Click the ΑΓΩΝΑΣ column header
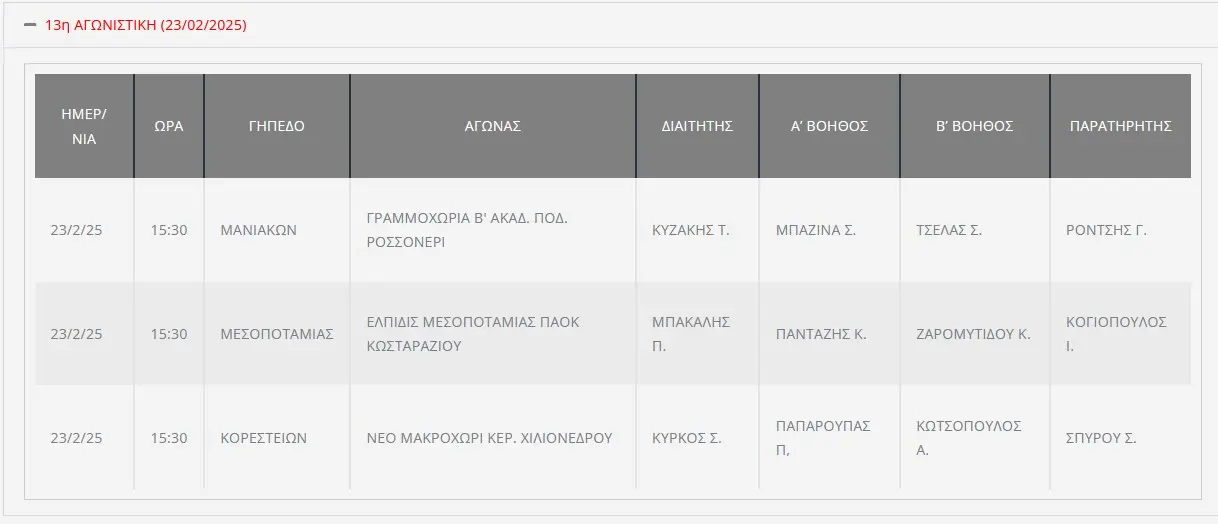1218x524 pixels. pos(493,126)
